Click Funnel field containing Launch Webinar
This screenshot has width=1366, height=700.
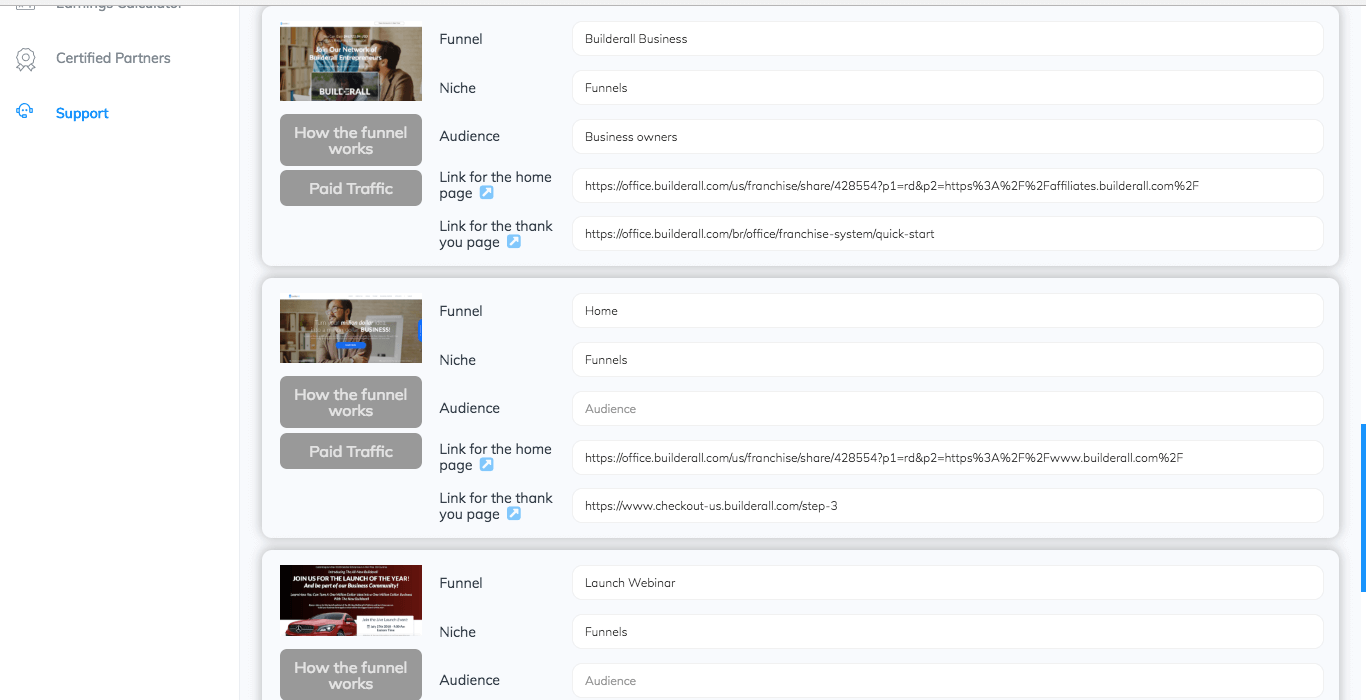(948, 583)
